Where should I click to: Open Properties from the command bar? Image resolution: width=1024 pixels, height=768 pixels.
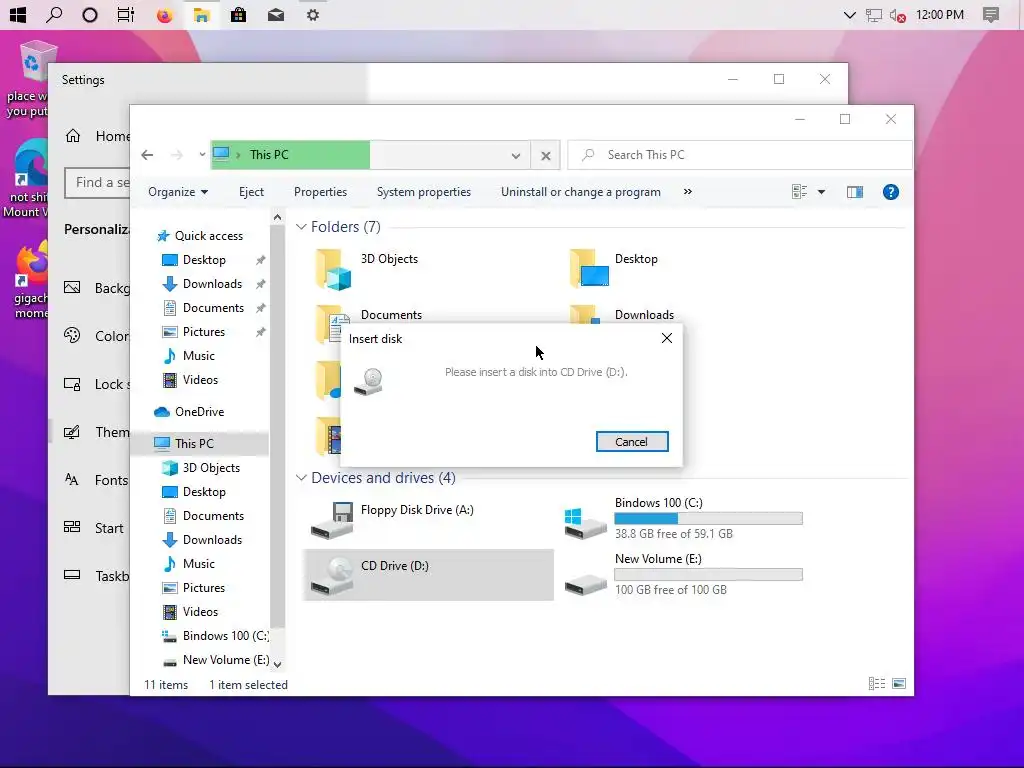[x=320, y=192]
